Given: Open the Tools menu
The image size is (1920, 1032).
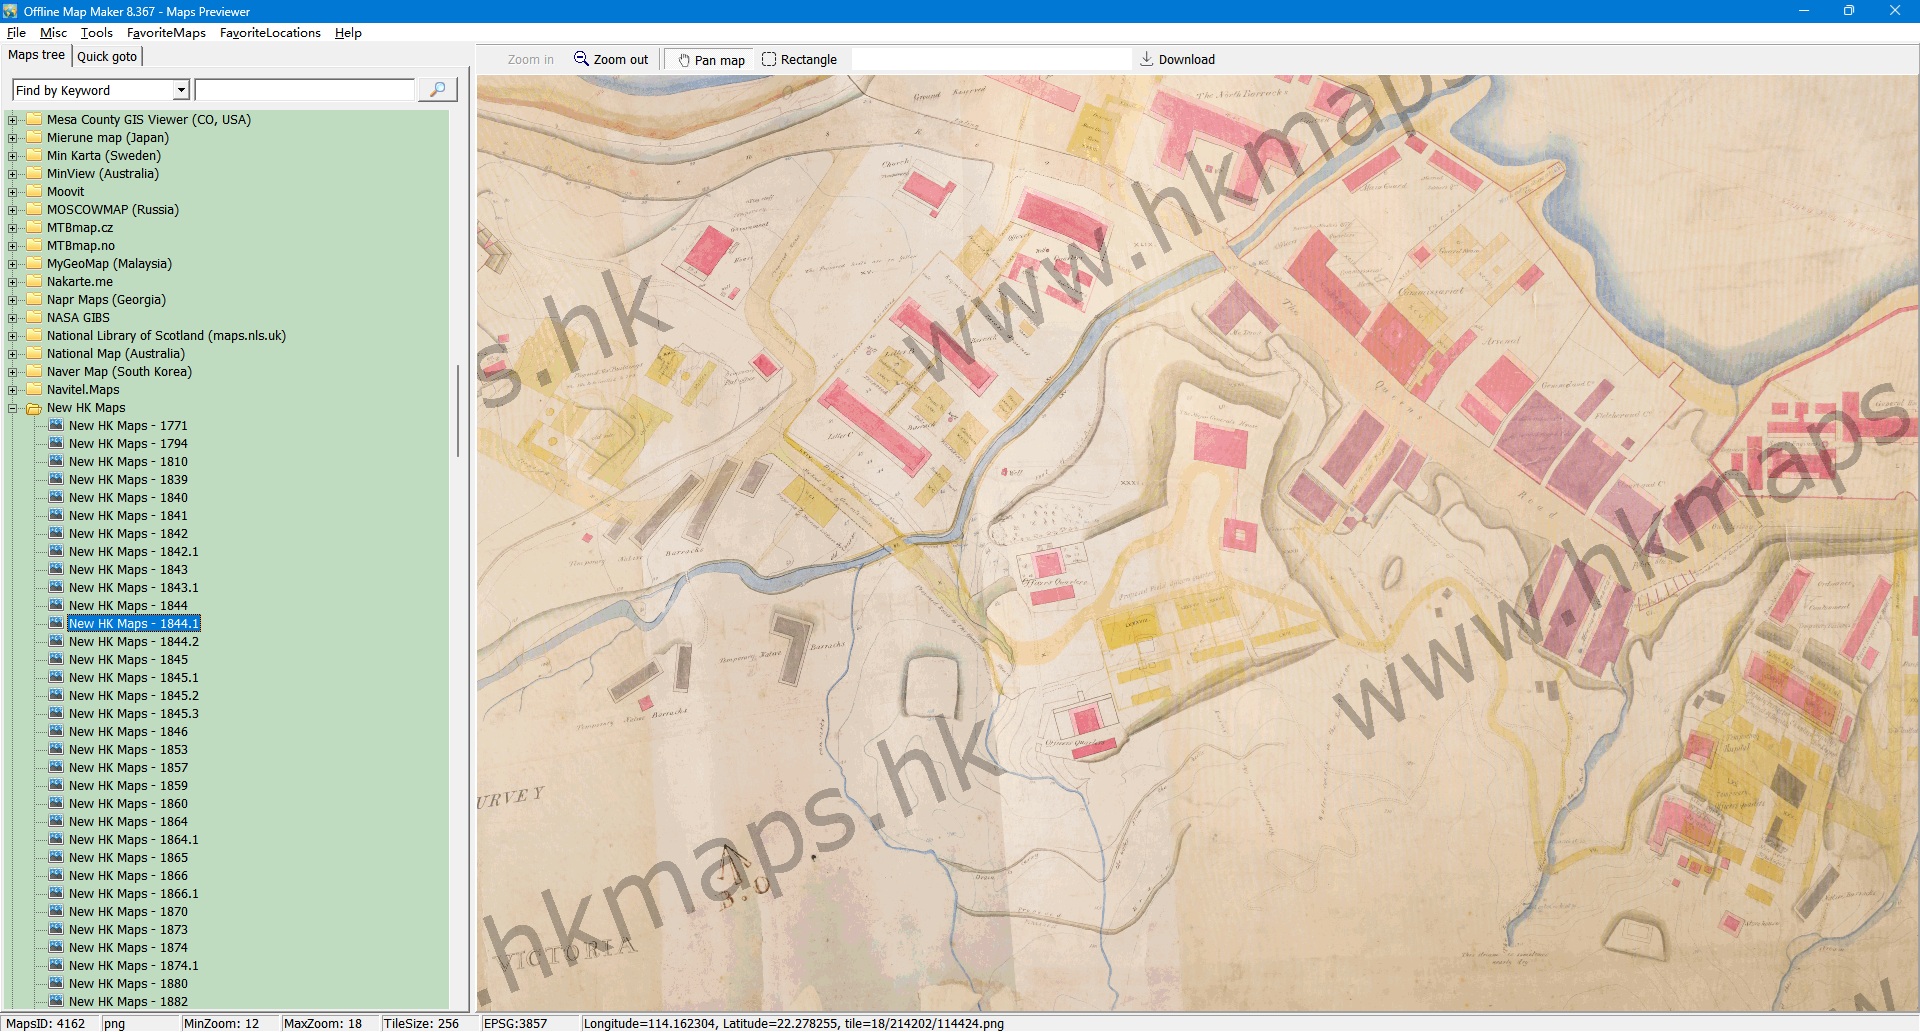Looking at the screenshot, I should pyautogui.click(x=96, y=33).
